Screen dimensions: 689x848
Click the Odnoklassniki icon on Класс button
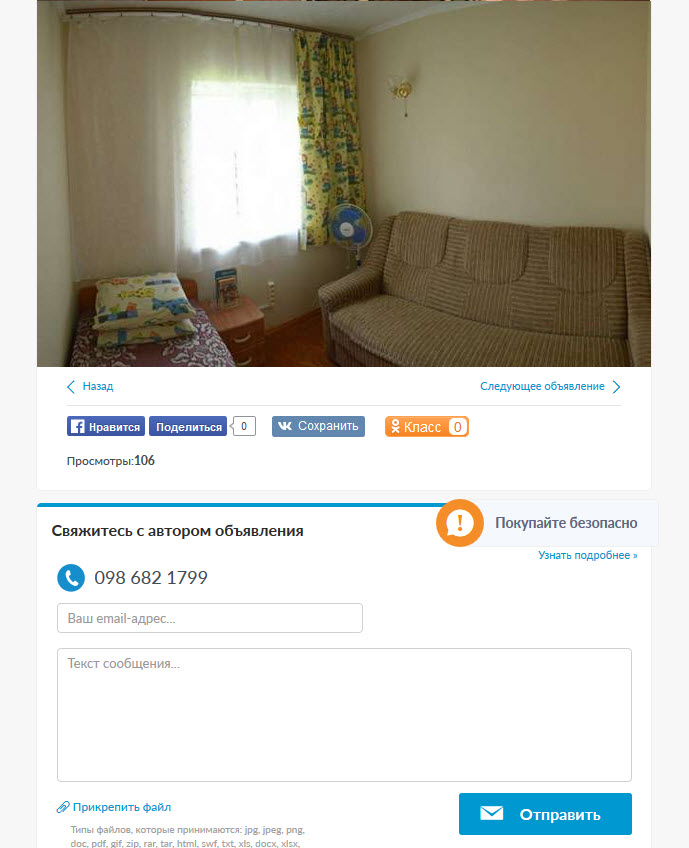point(395,427)
